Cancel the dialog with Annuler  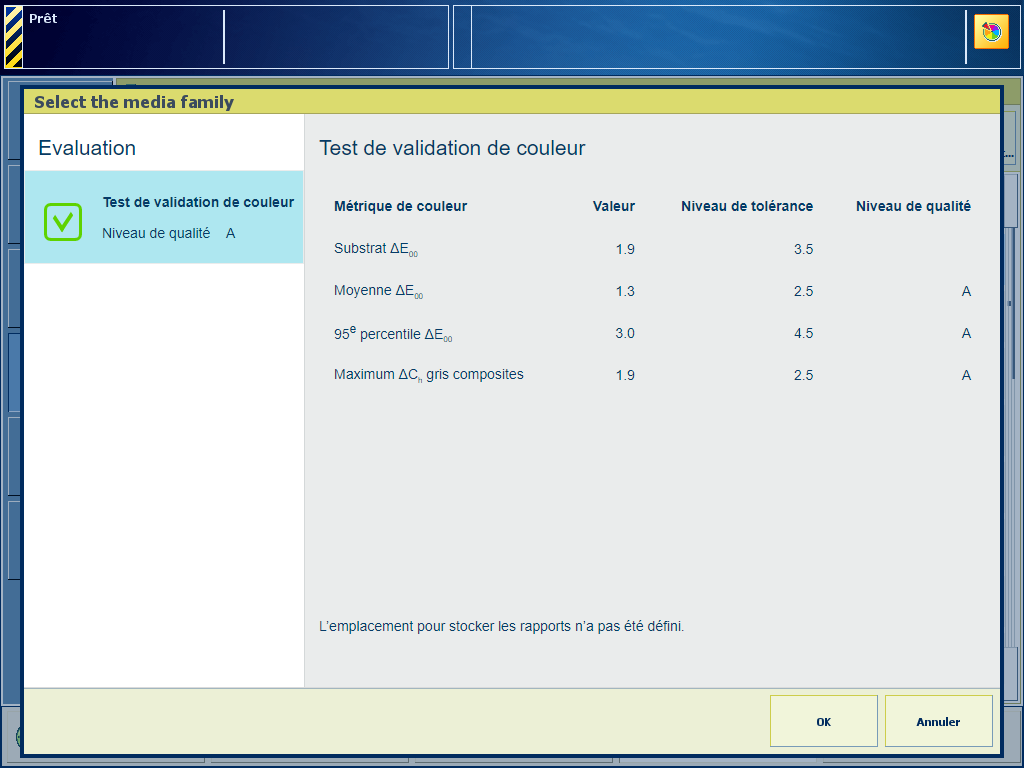938,722
